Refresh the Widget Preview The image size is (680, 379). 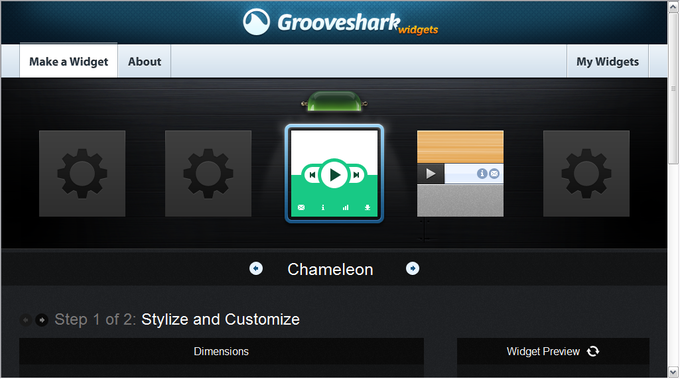click(593, 351)
